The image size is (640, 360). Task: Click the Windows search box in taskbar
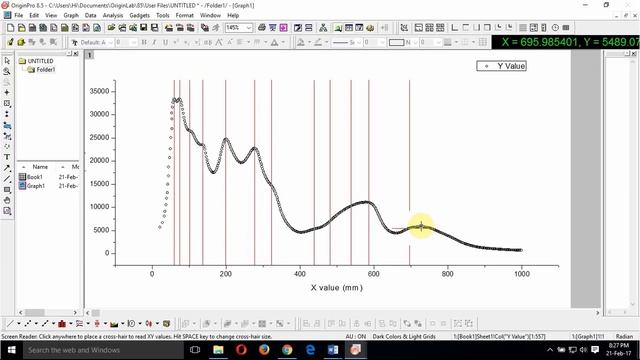103,350
